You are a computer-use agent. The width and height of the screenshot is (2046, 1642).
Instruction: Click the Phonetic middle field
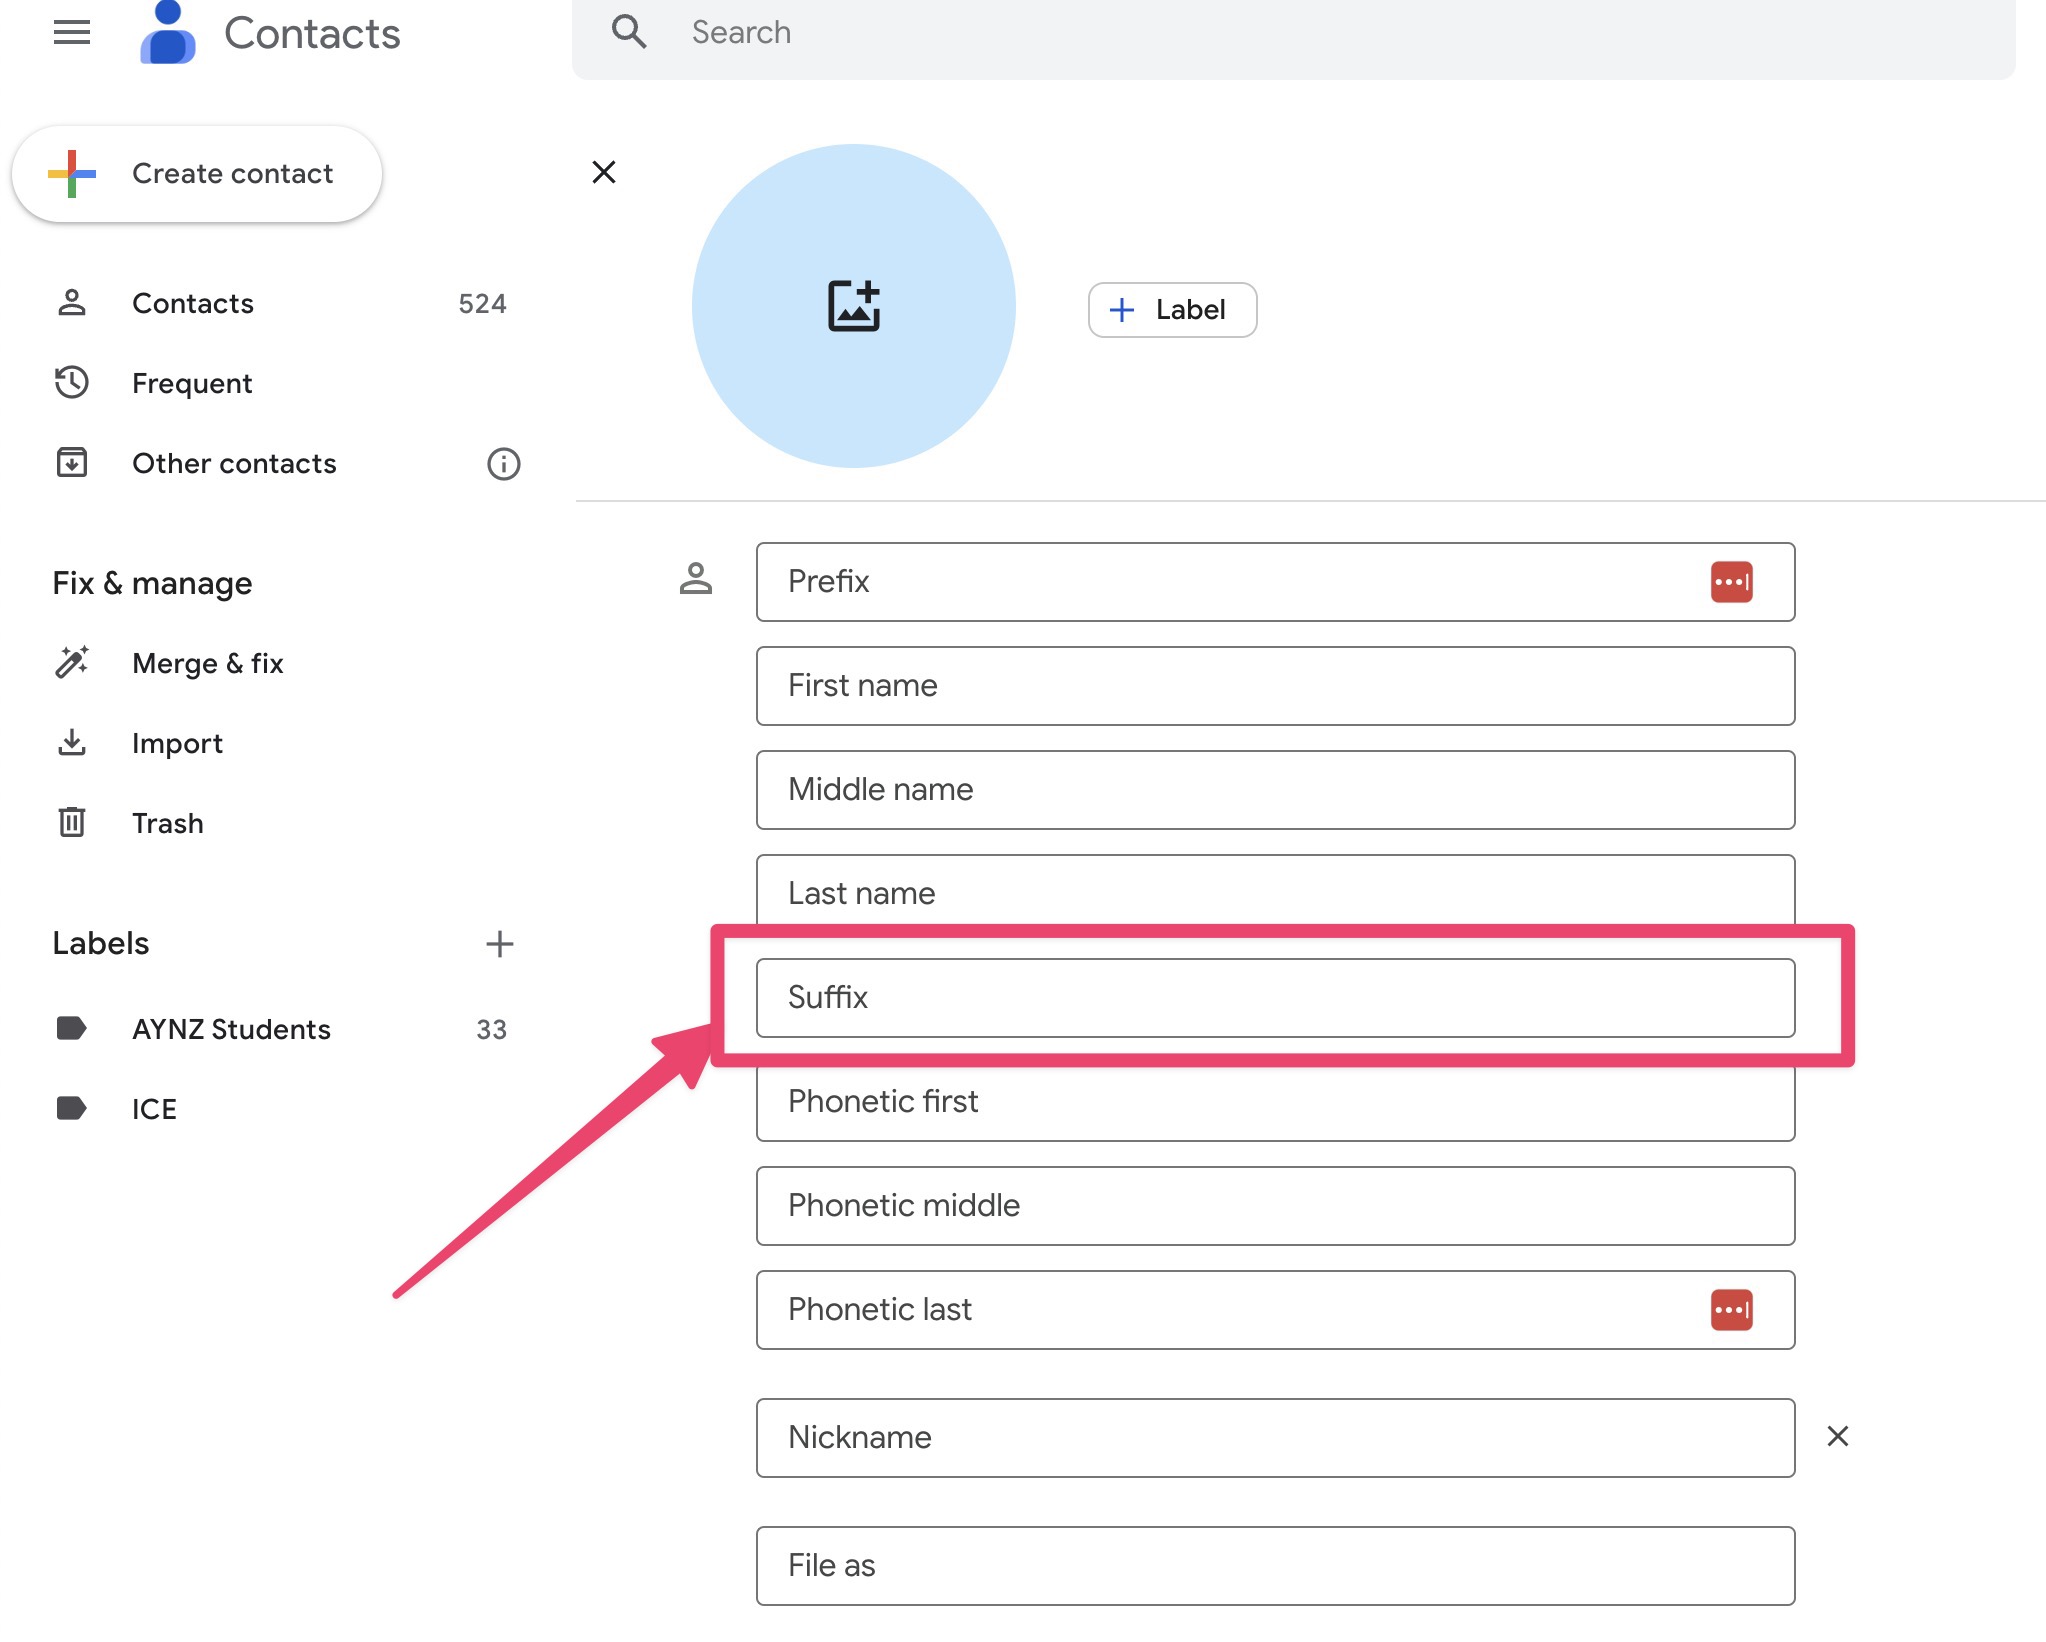[1275, 1206]
